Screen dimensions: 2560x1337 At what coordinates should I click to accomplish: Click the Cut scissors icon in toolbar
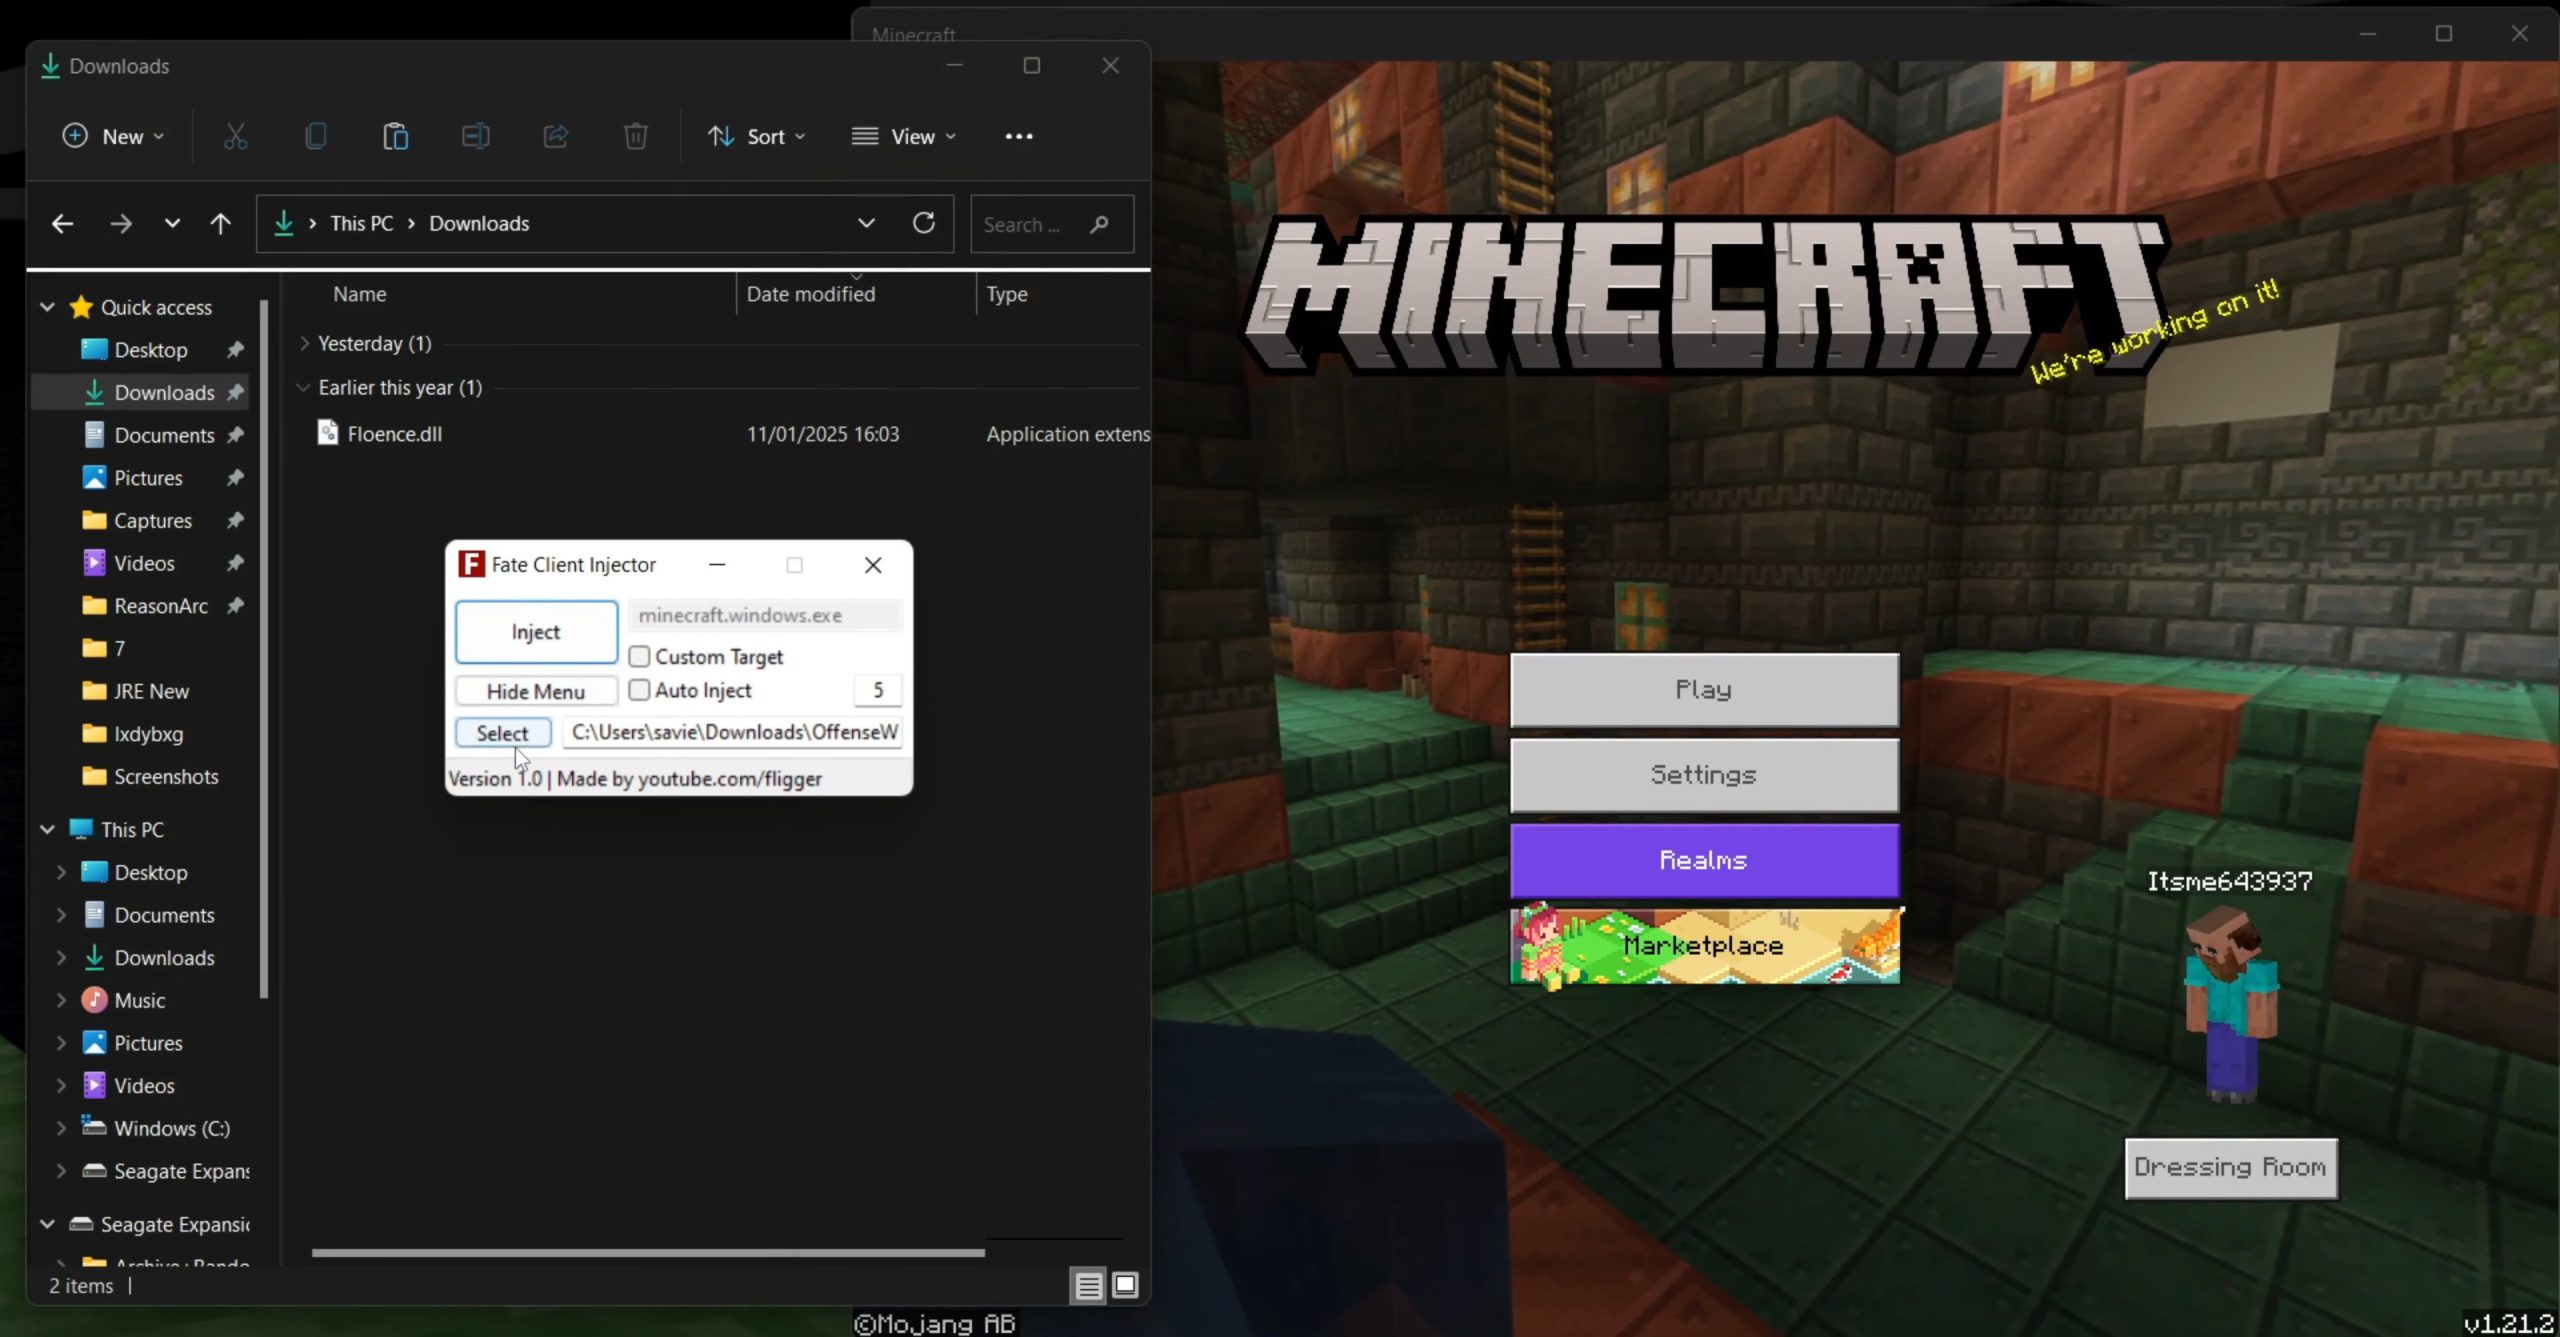tap(235, 136)
